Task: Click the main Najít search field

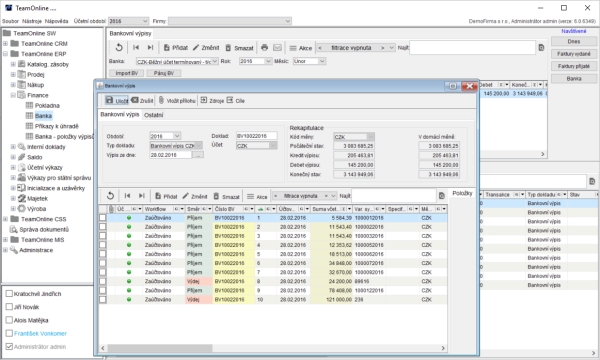Action: coord(472,48)
